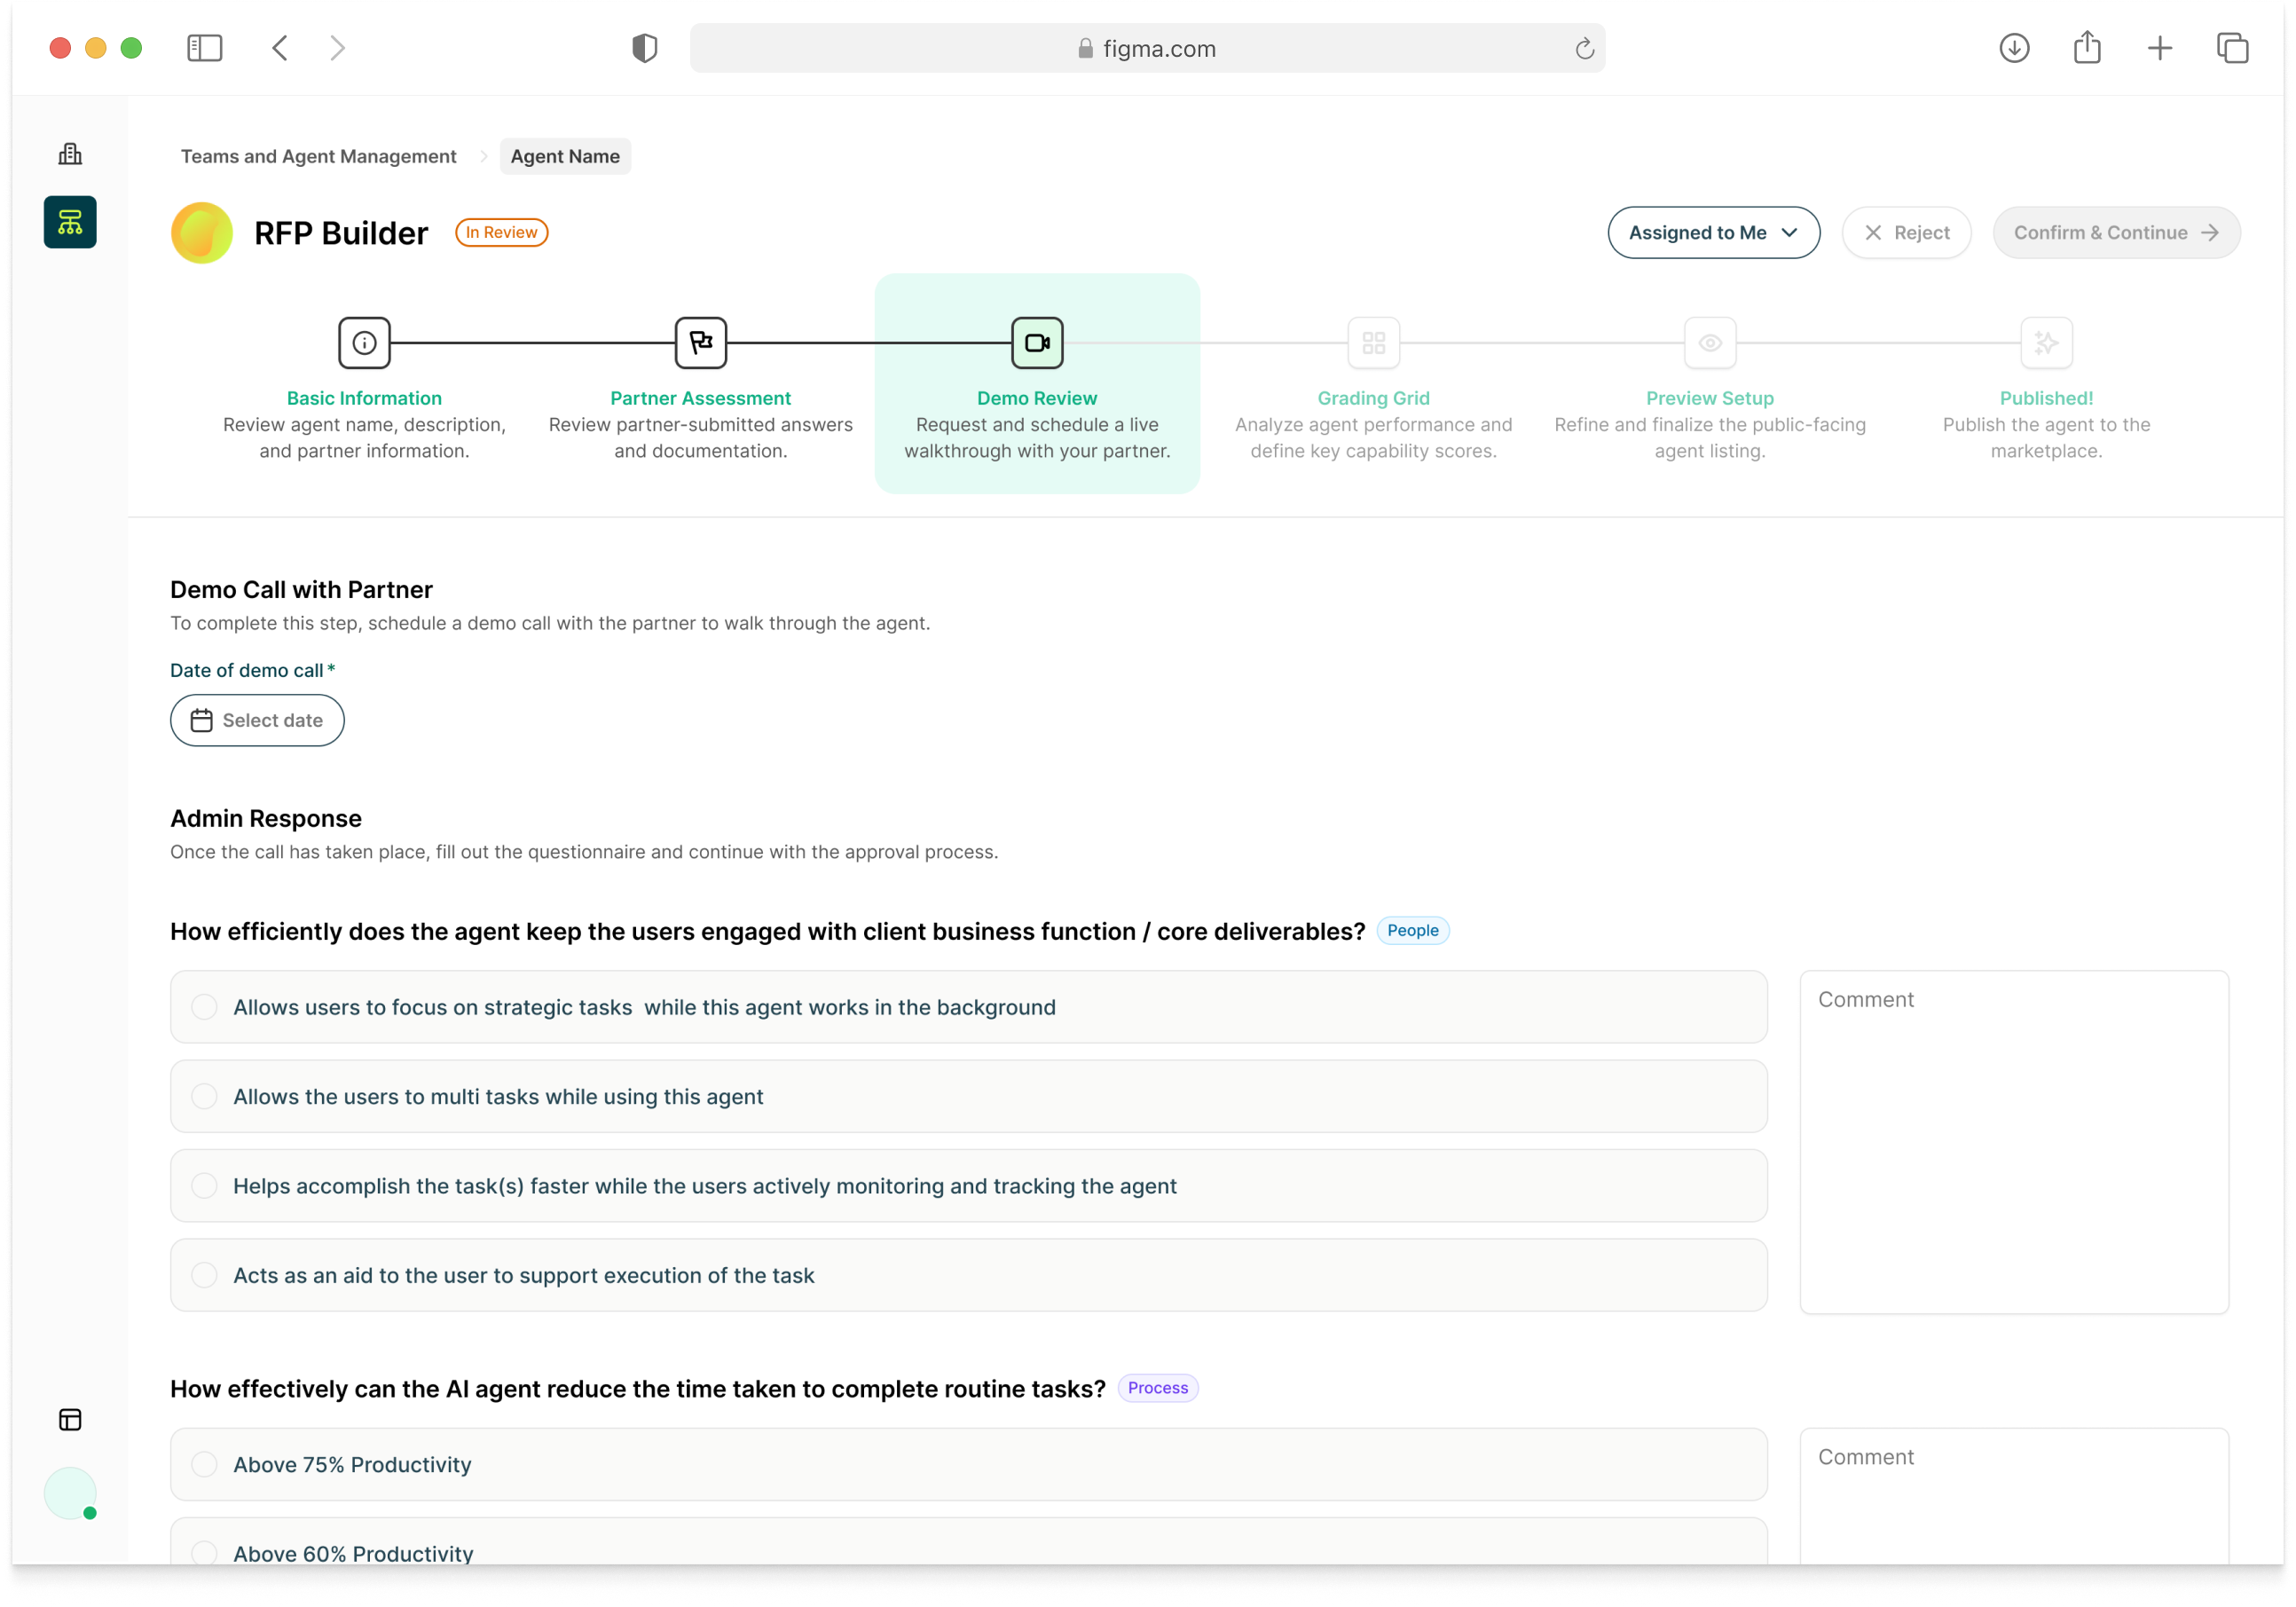
Task: Click the Published sparkle step icon
Action: [2046, 343]
